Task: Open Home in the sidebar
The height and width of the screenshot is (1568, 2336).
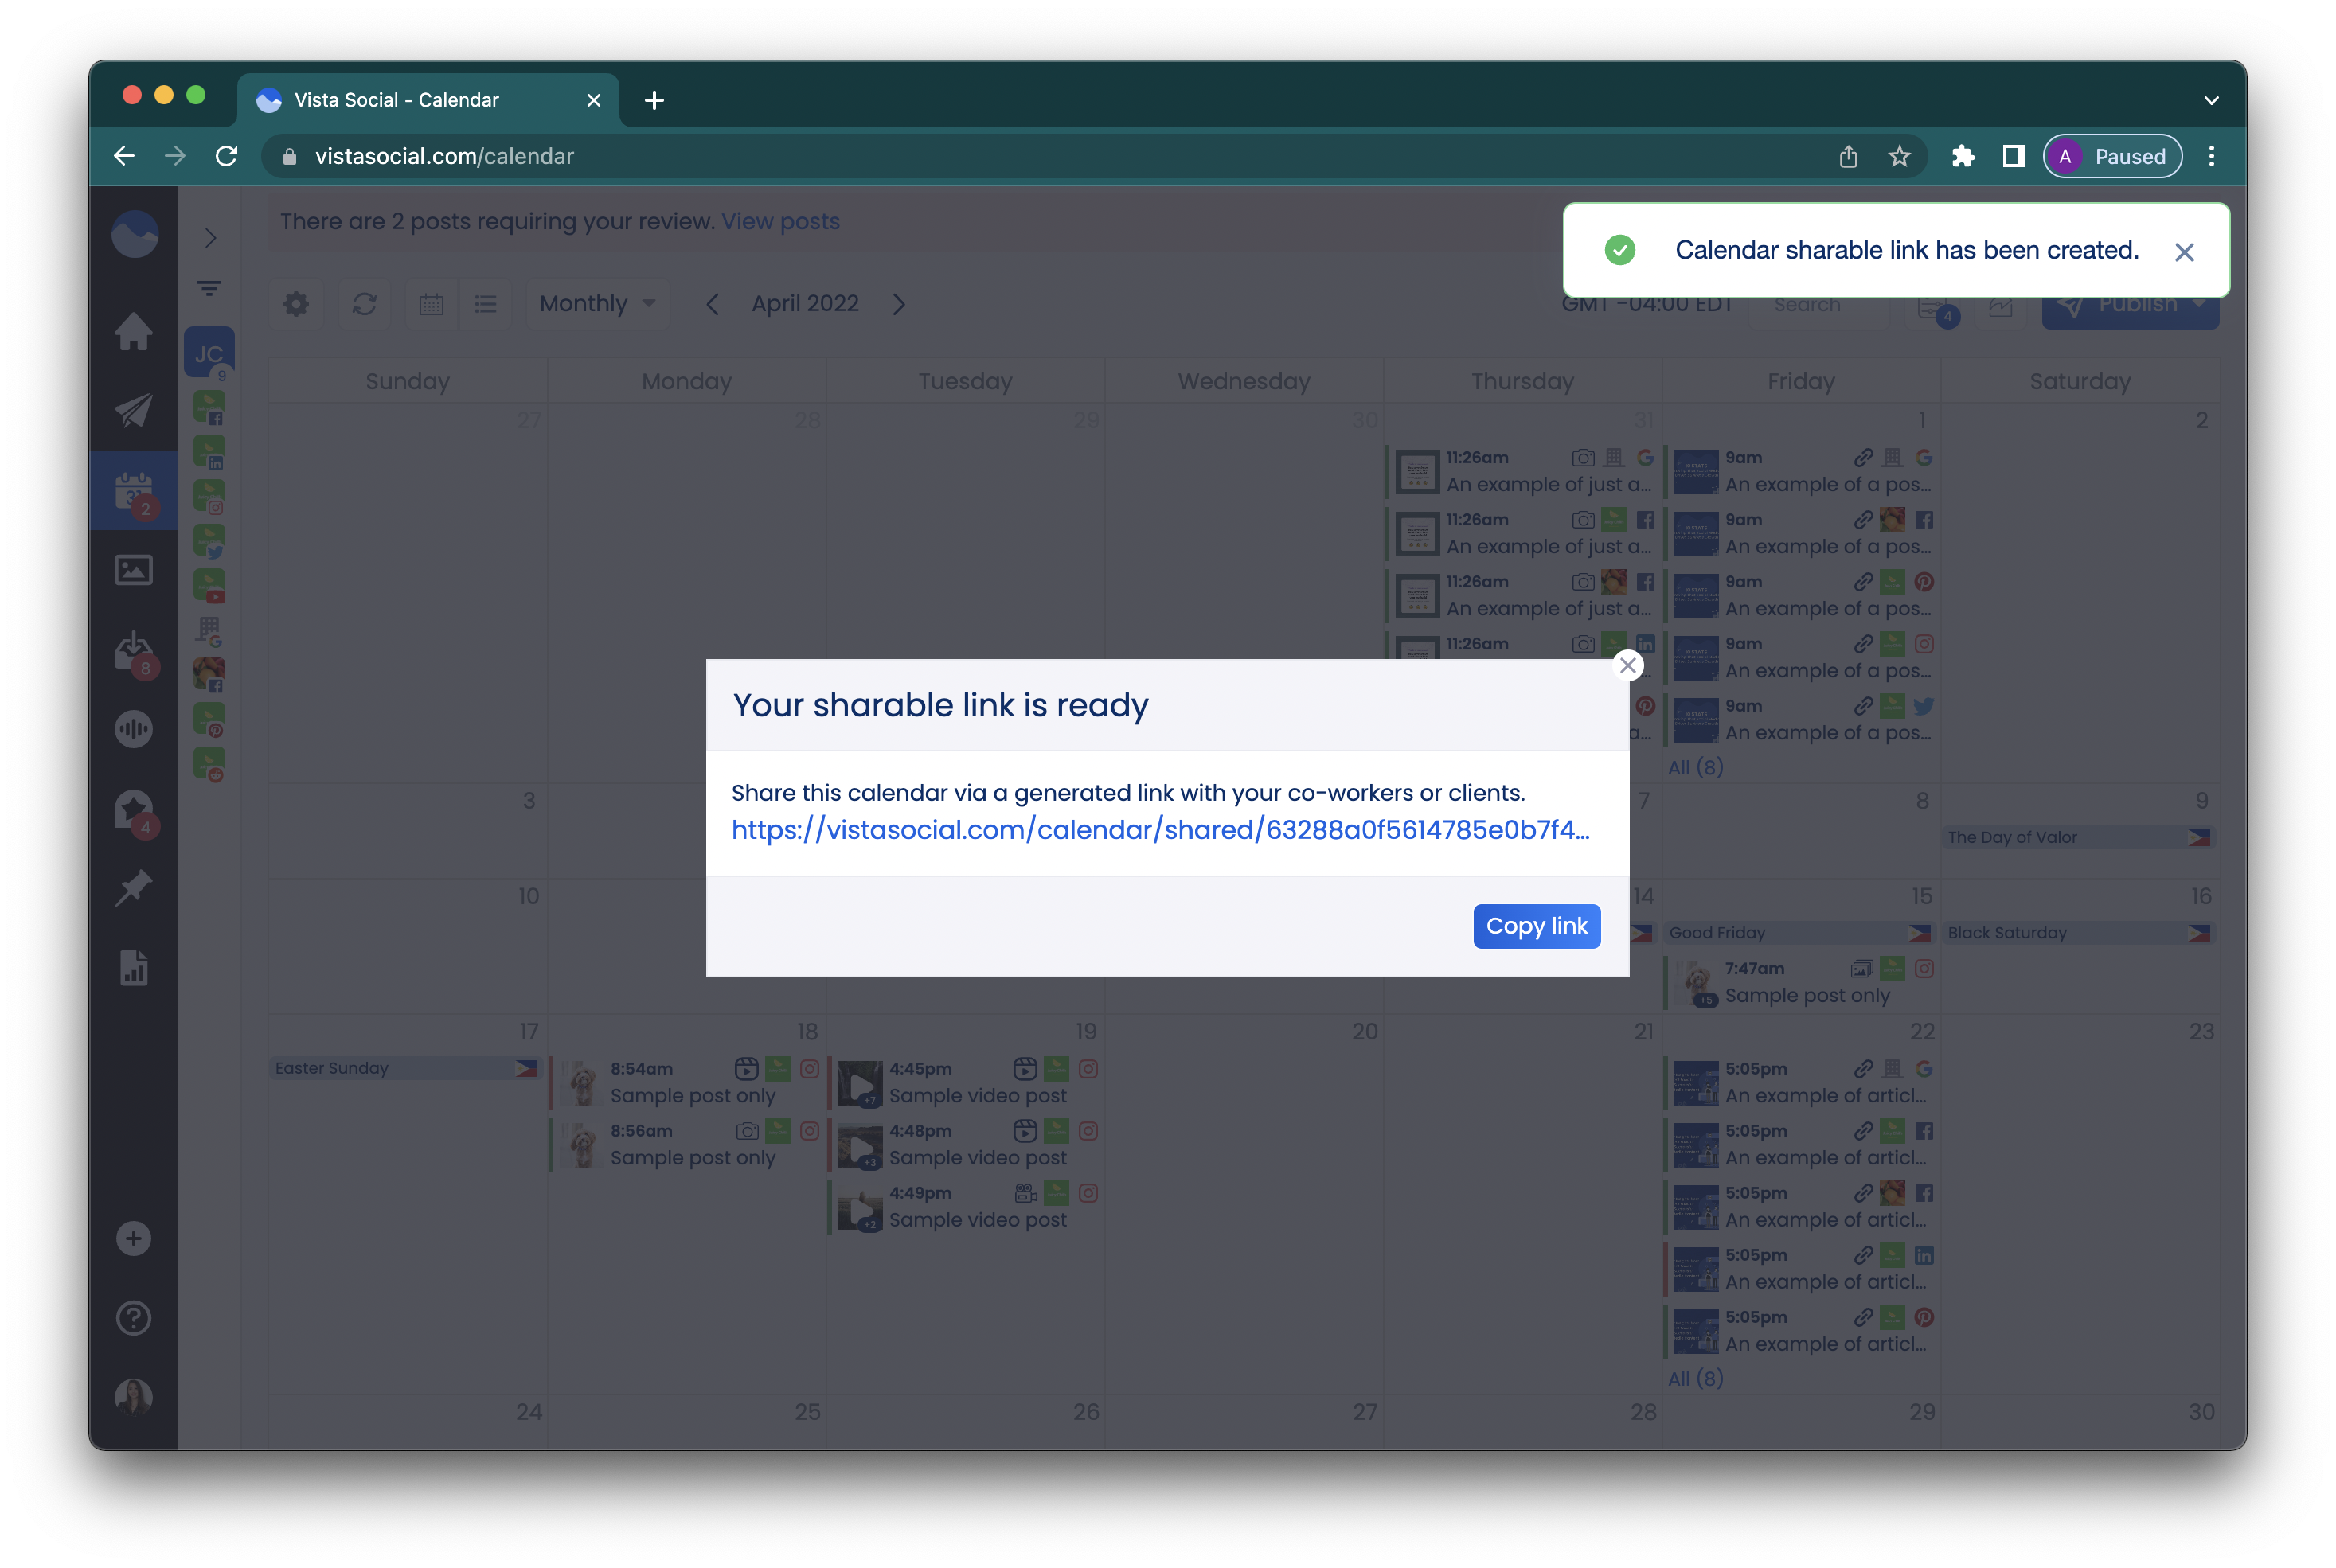Action: 133,331
